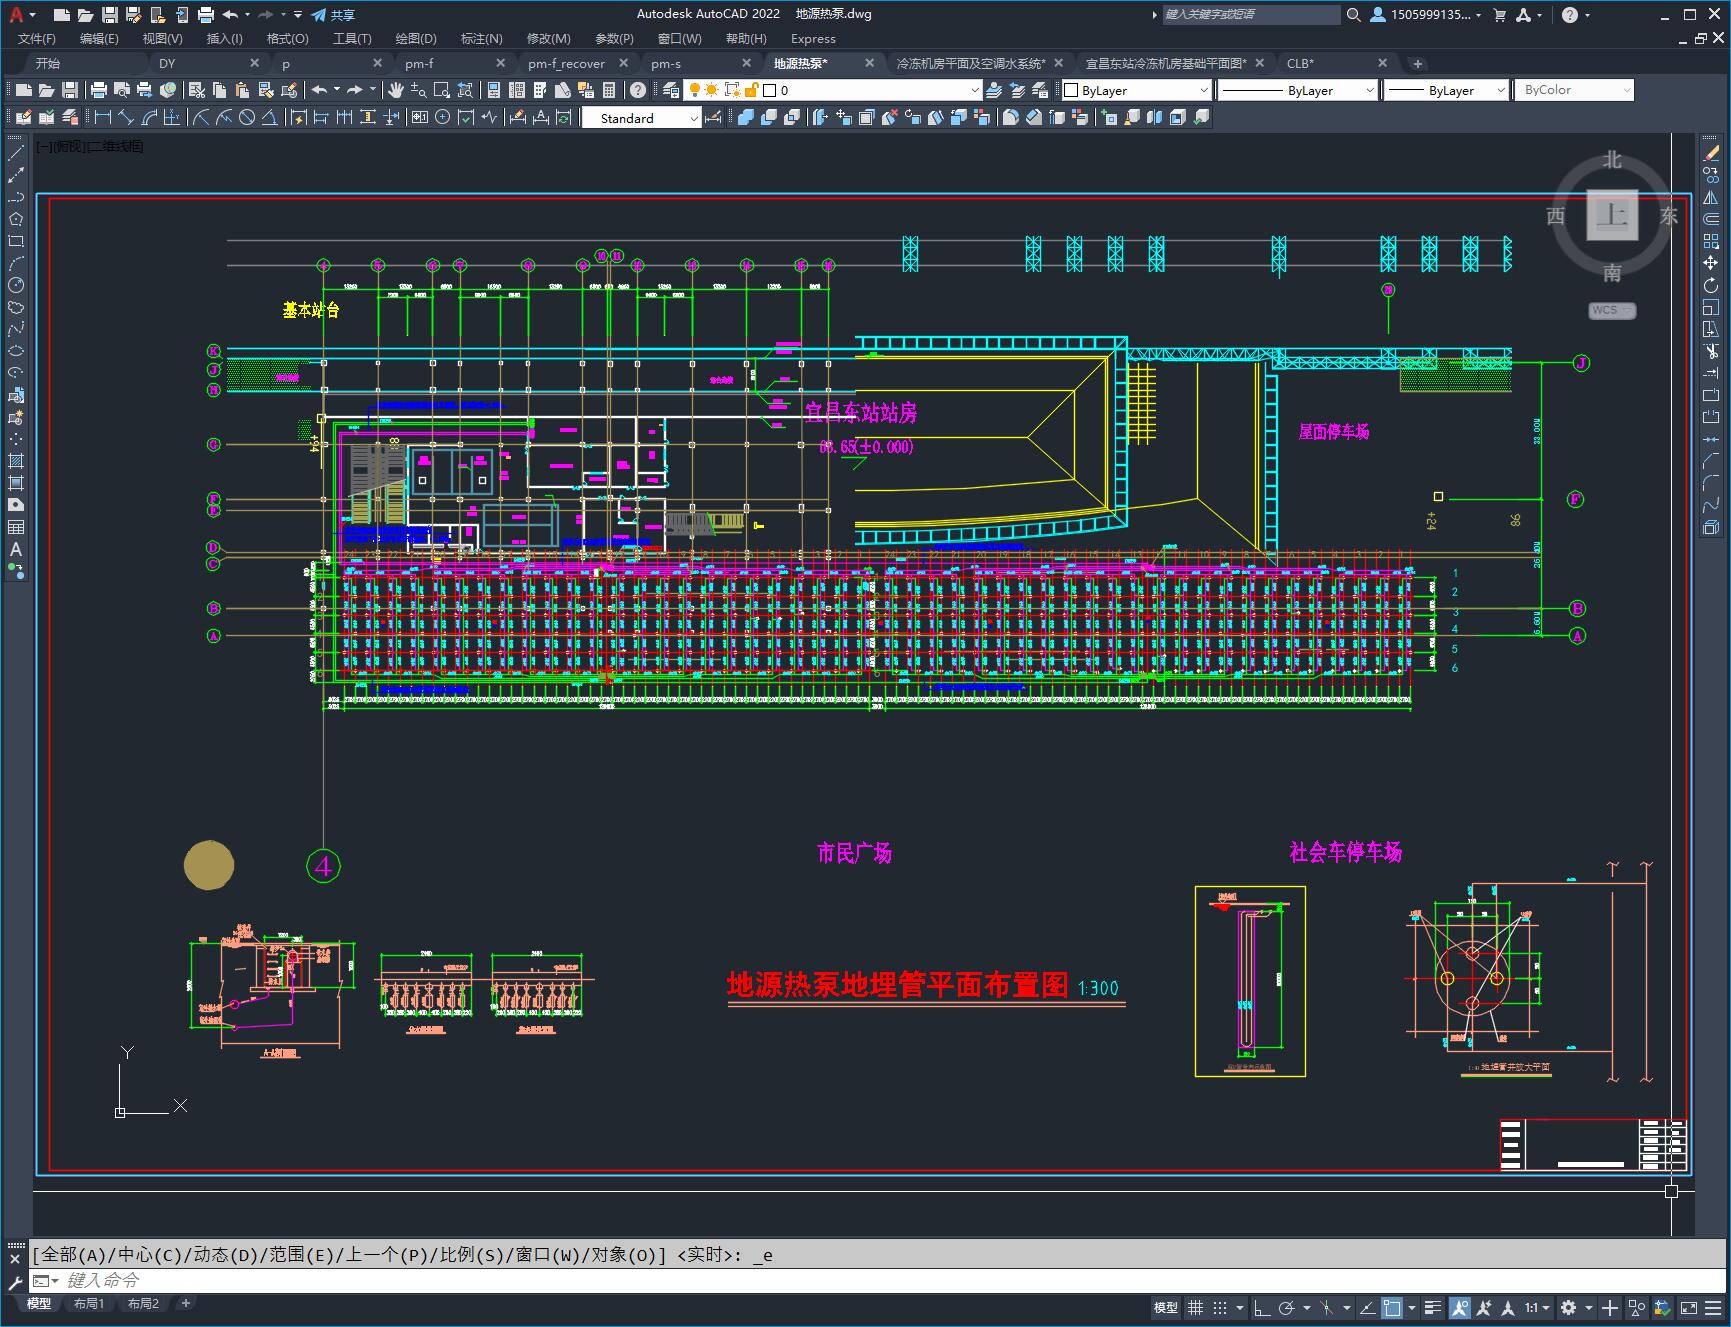Choose the Hatch tool in draw toolbar
1731x1327 pixels.
(16, 461)
